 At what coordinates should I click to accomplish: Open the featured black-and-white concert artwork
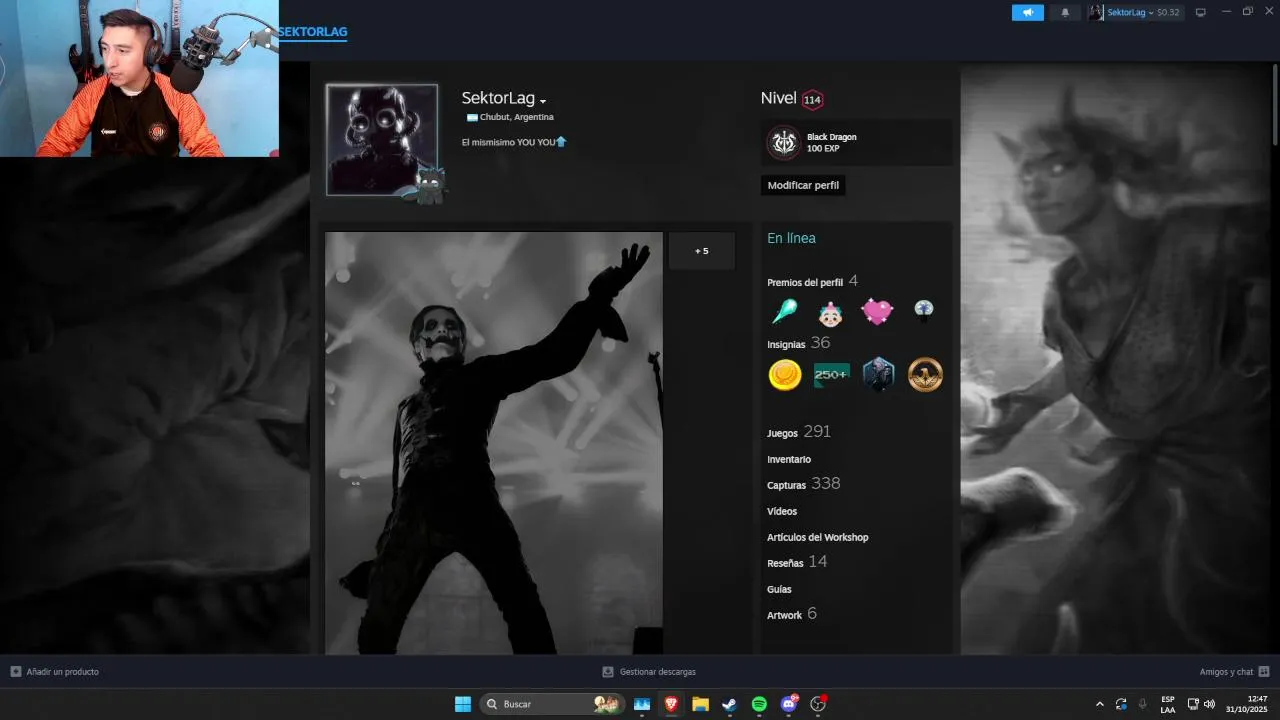click(x=494, y=443)
